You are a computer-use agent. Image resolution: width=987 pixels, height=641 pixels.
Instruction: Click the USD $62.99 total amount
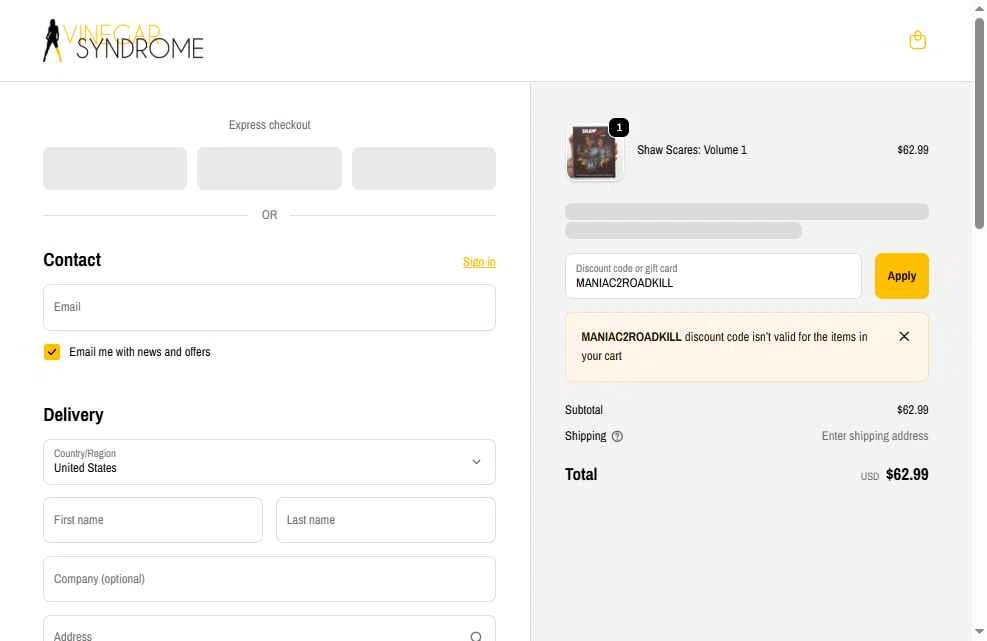(894, 474)
